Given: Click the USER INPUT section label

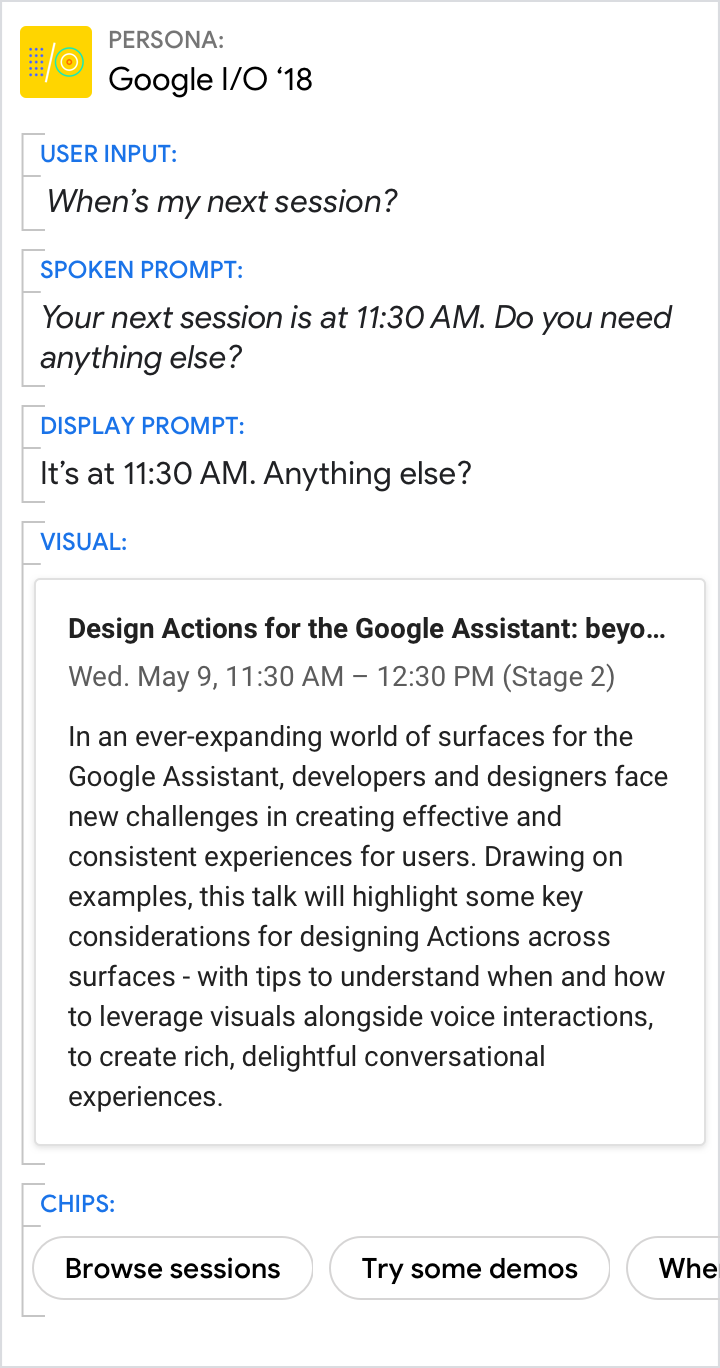Looking at the screenshot, I should [x=109, y=154].
